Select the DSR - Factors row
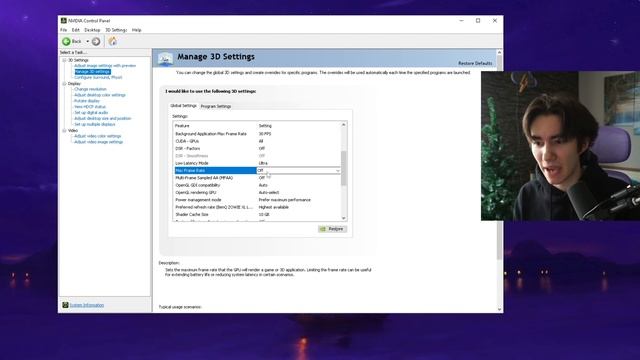The height and width of the screenshot is (360, 640). click(257, 148)
